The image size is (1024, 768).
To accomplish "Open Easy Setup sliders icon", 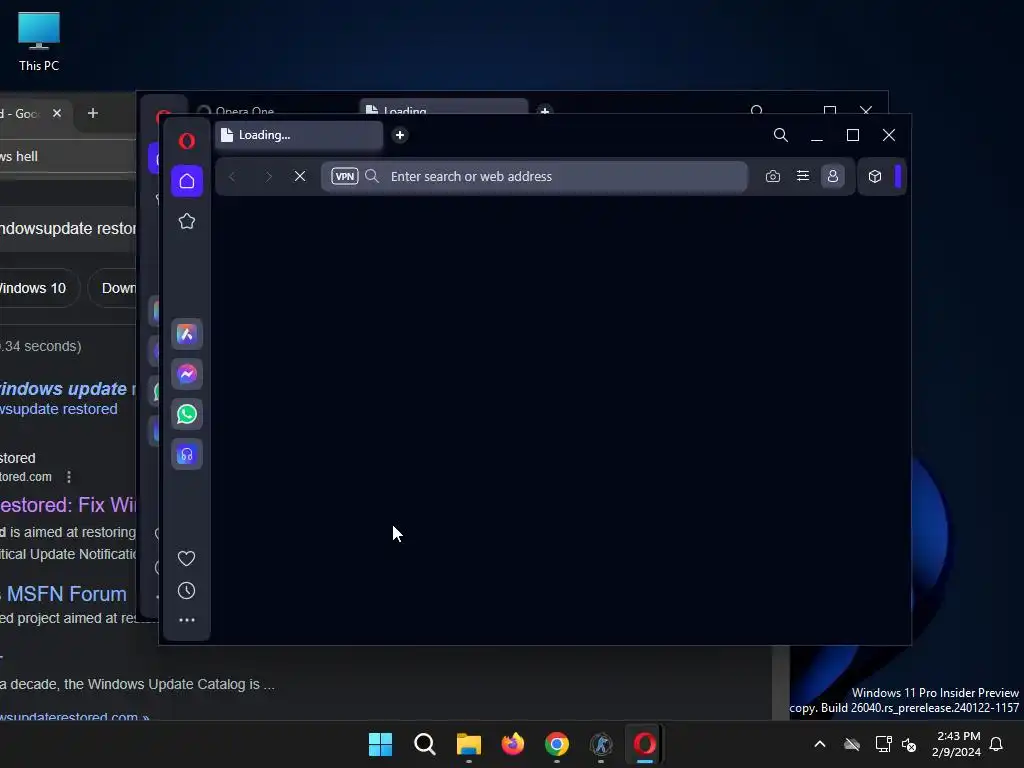I will [x=803, y=176].
